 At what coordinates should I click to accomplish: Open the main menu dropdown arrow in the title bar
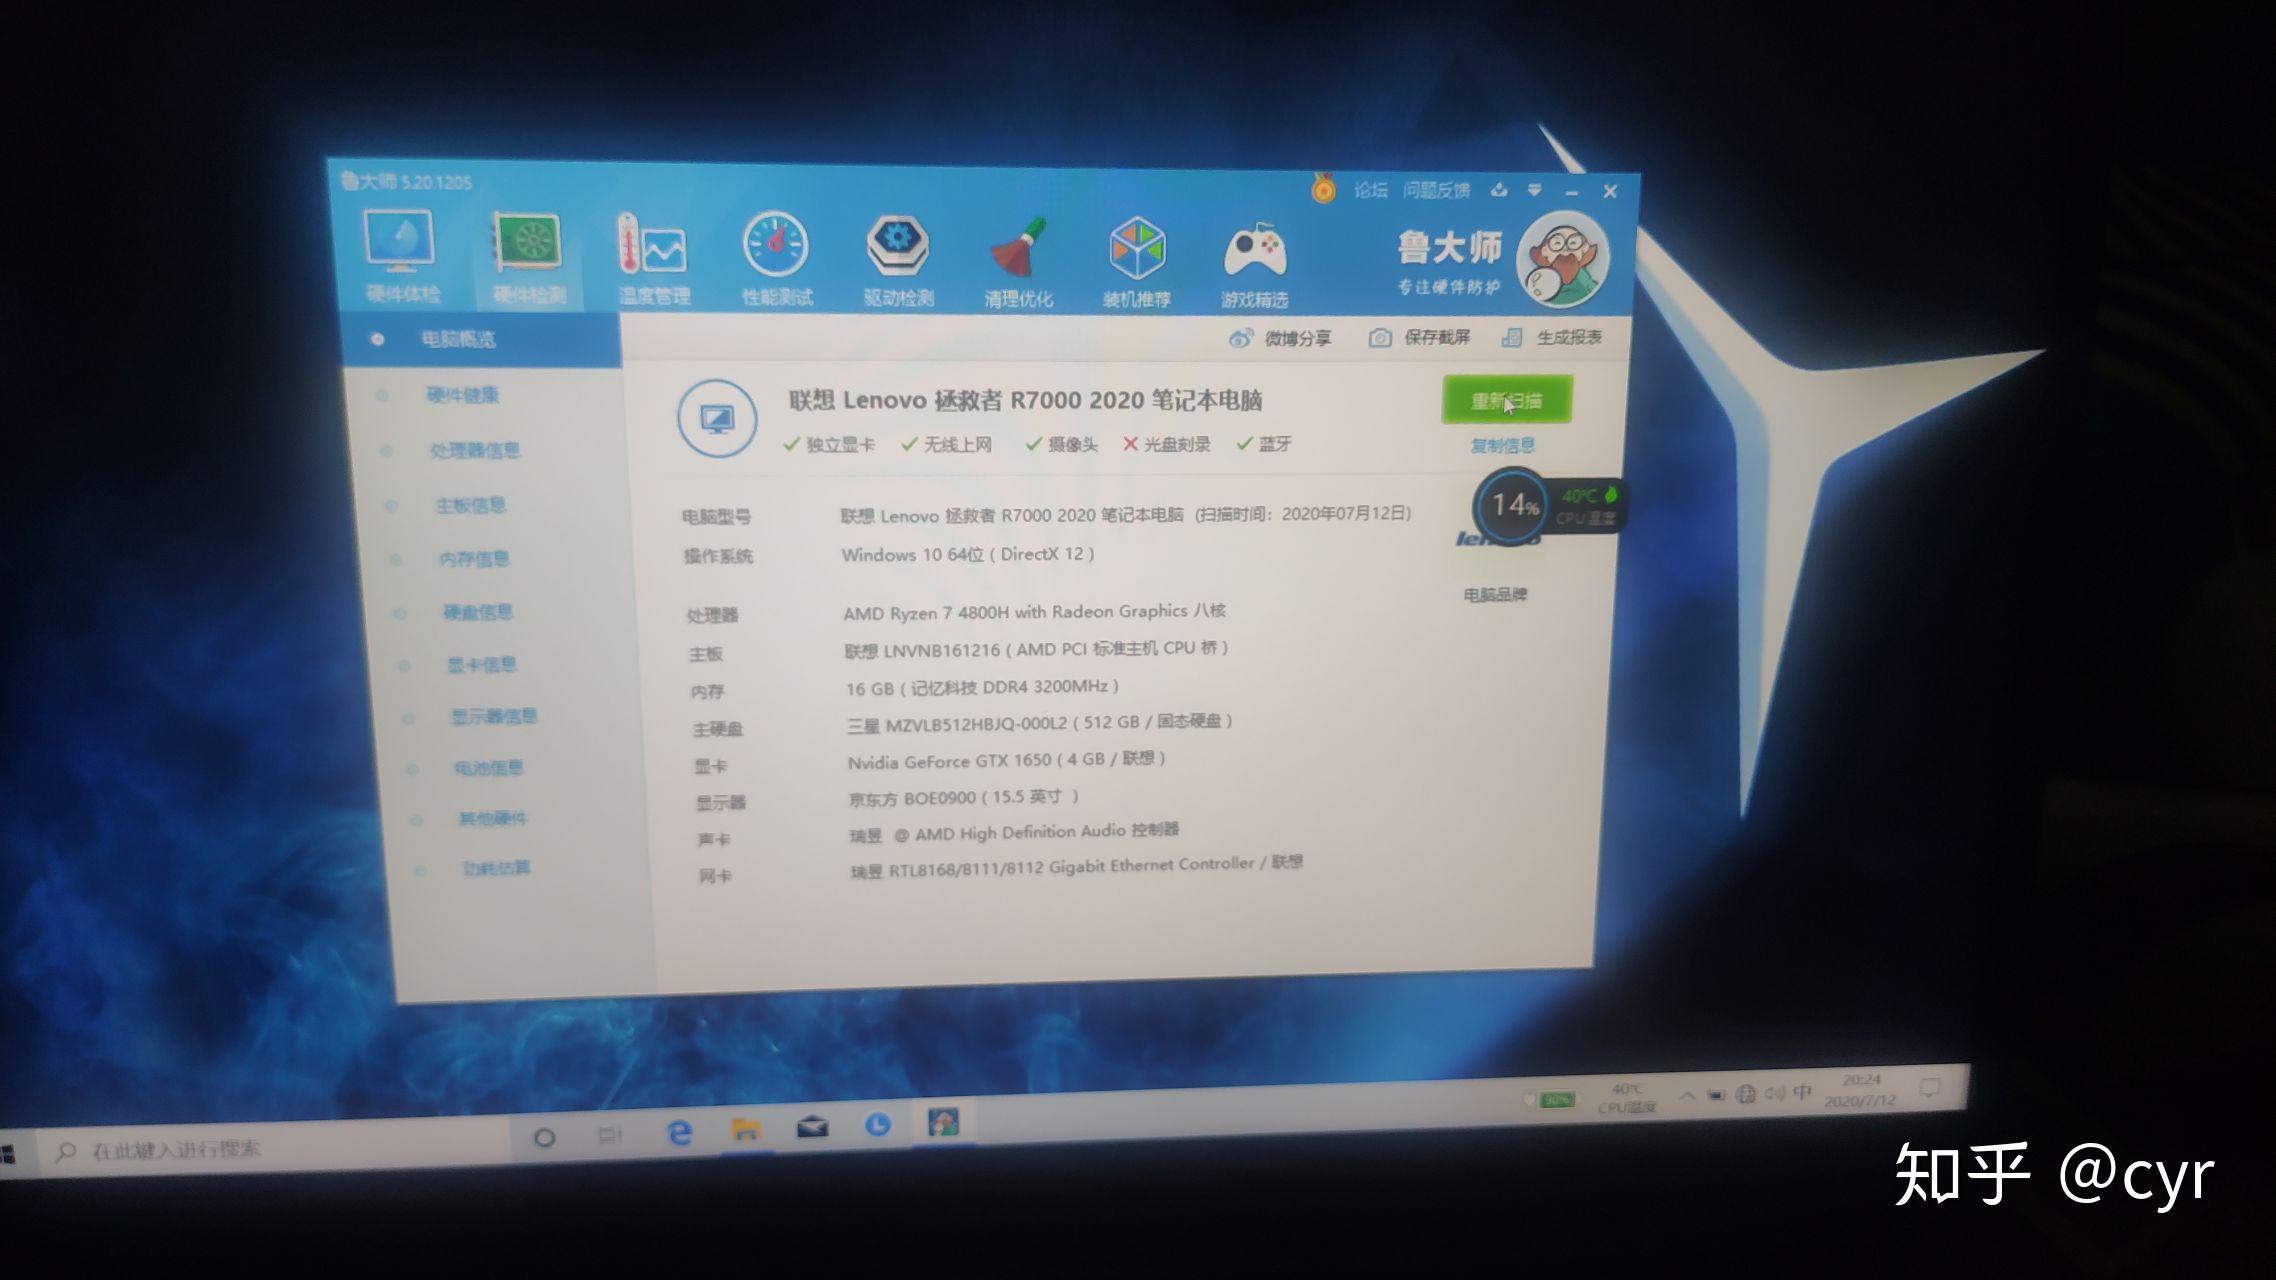coord(1534,190)
